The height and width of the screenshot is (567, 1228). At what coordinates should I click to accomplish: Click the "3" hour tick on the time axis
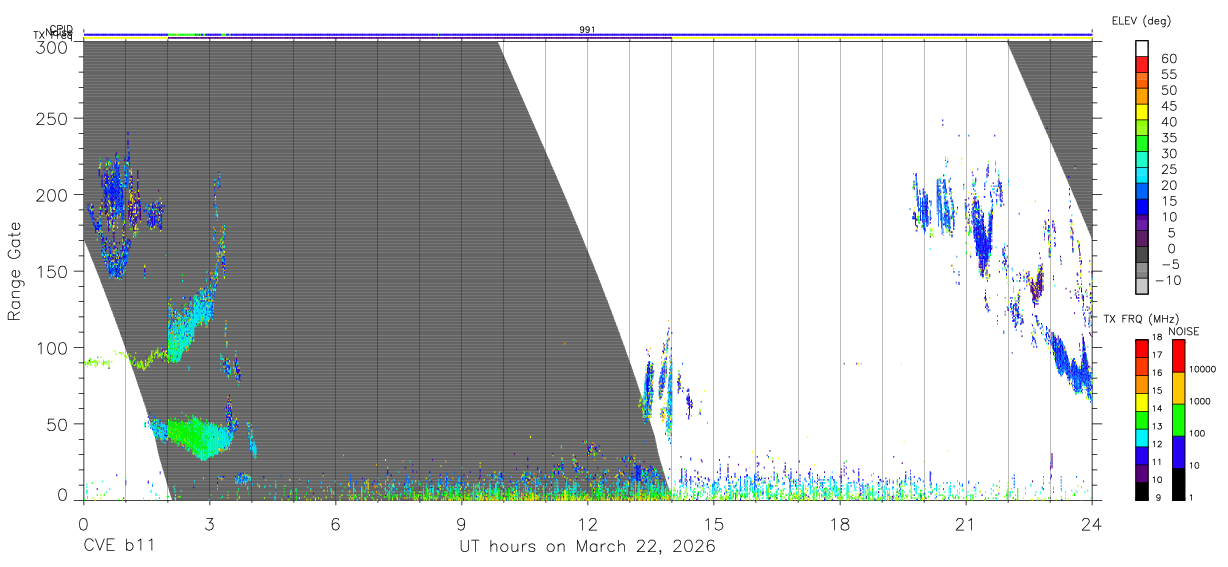click(209, 523)
